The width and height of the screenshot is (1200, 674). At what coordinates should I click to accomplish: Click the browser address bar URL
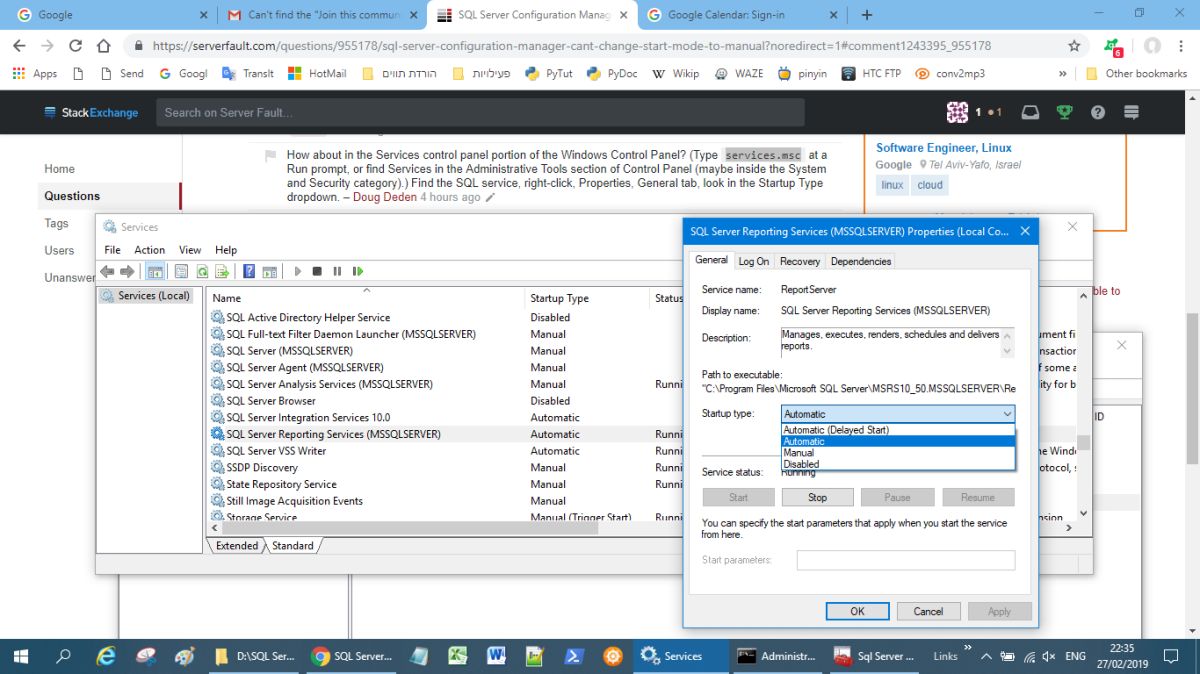tap(570, 46)
